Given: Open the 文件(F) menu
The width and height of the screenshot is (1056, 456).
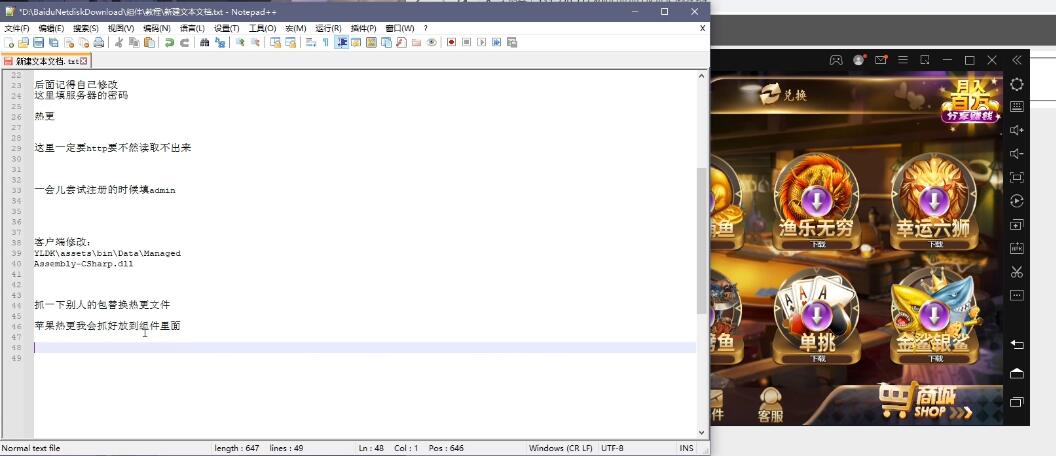Looking at the screenshot, I should (x=17, y=28).
